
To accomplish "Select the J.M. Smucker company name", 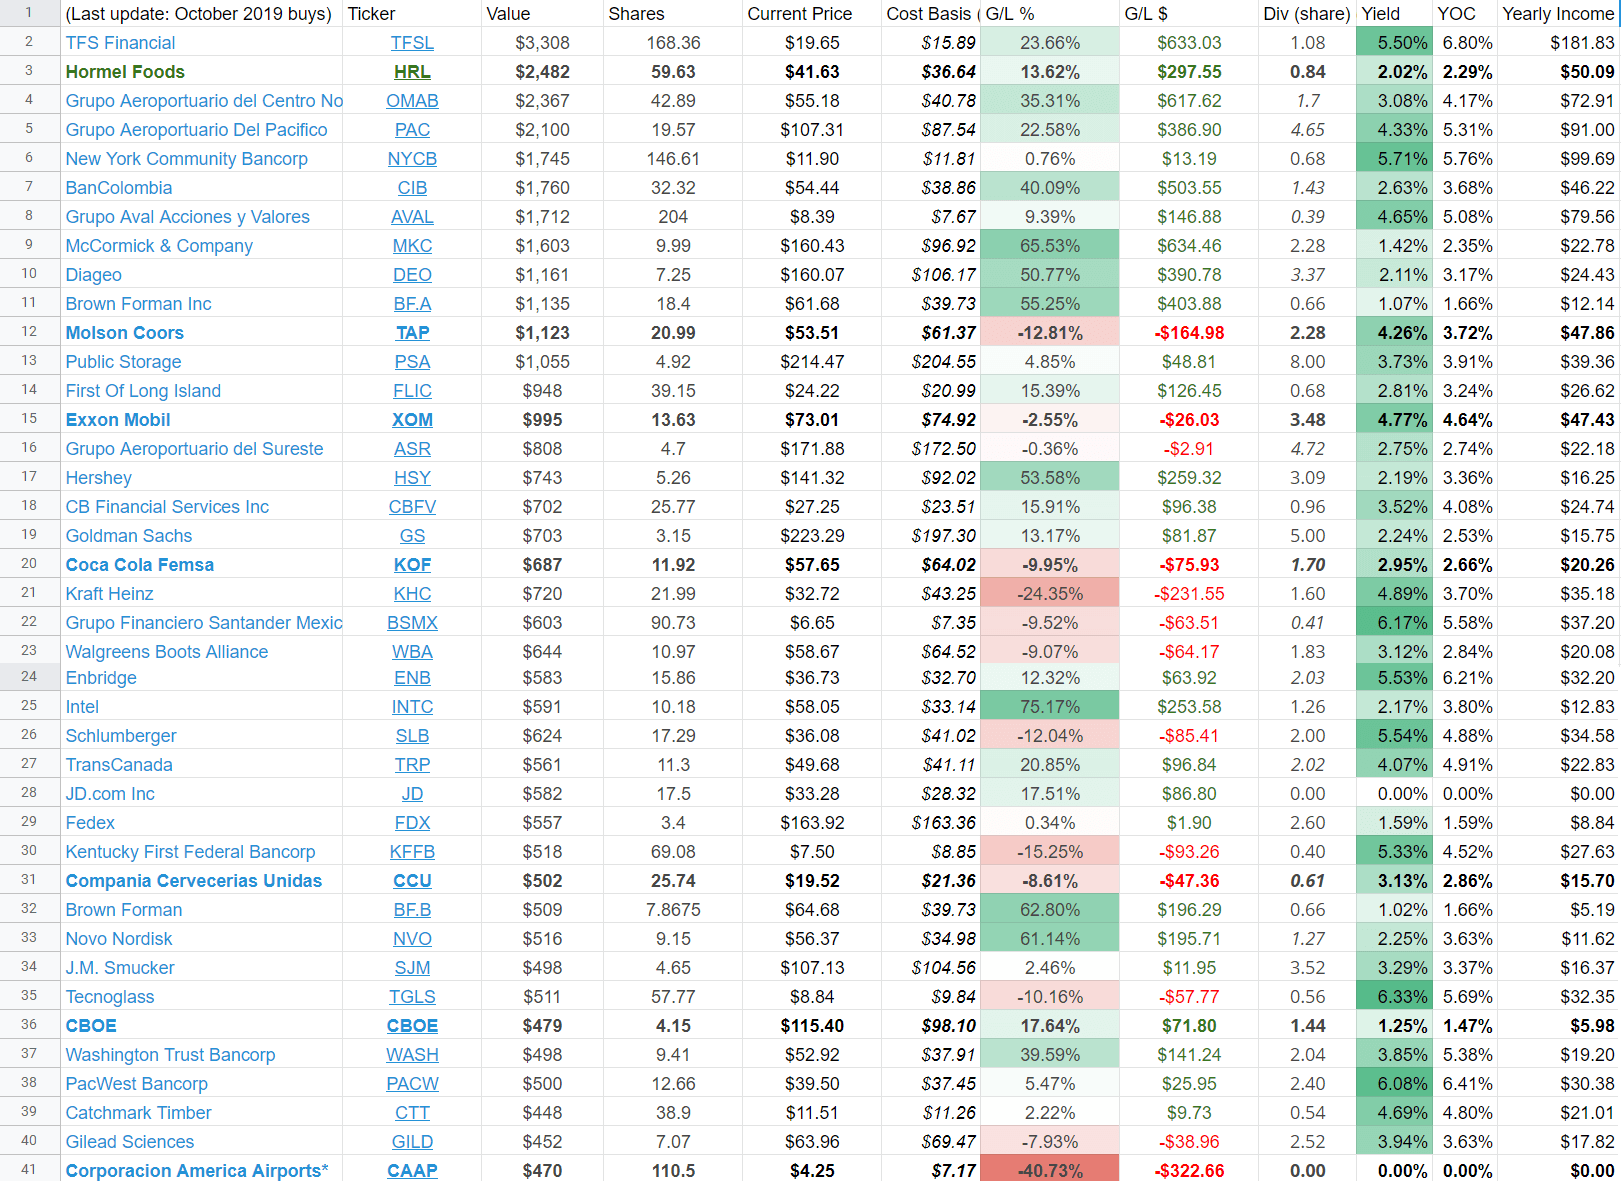I will (120, 968).
